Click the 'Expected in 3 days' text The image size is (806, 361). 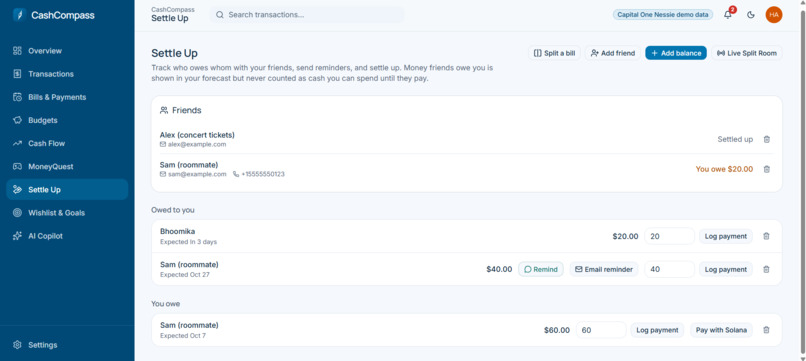tap(189, 242)
